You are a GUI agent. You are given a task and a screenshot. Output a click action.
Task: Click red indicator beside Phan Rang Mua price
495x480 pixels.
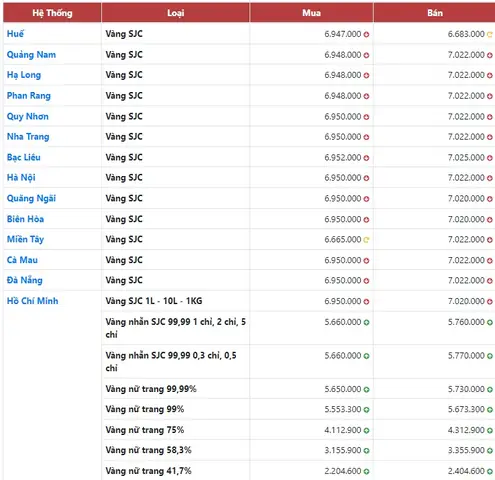pyautogui.click(x=366, y=96)
